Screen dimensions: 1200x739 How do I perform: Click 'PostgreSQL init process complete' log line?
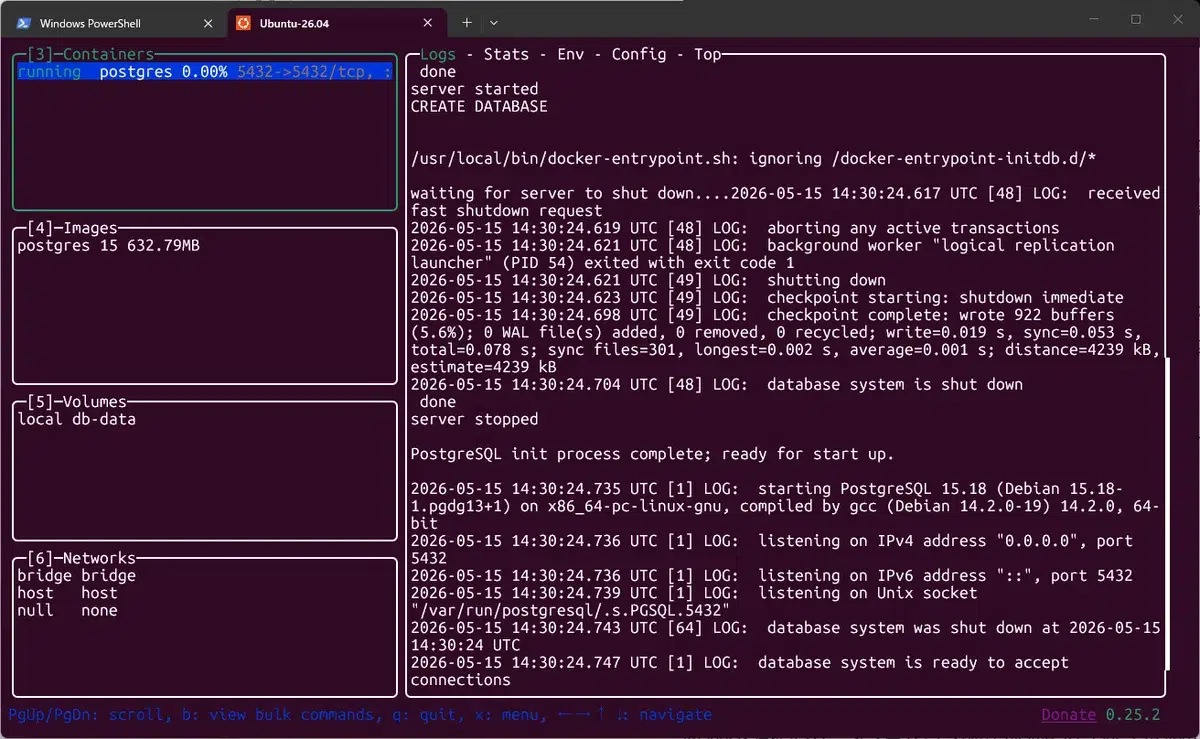click(x=652, y=454)
